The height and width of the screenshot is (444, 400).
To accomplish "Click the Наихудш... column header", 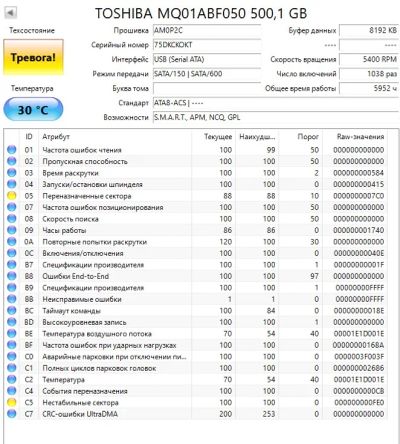I will tap(257, 136).
